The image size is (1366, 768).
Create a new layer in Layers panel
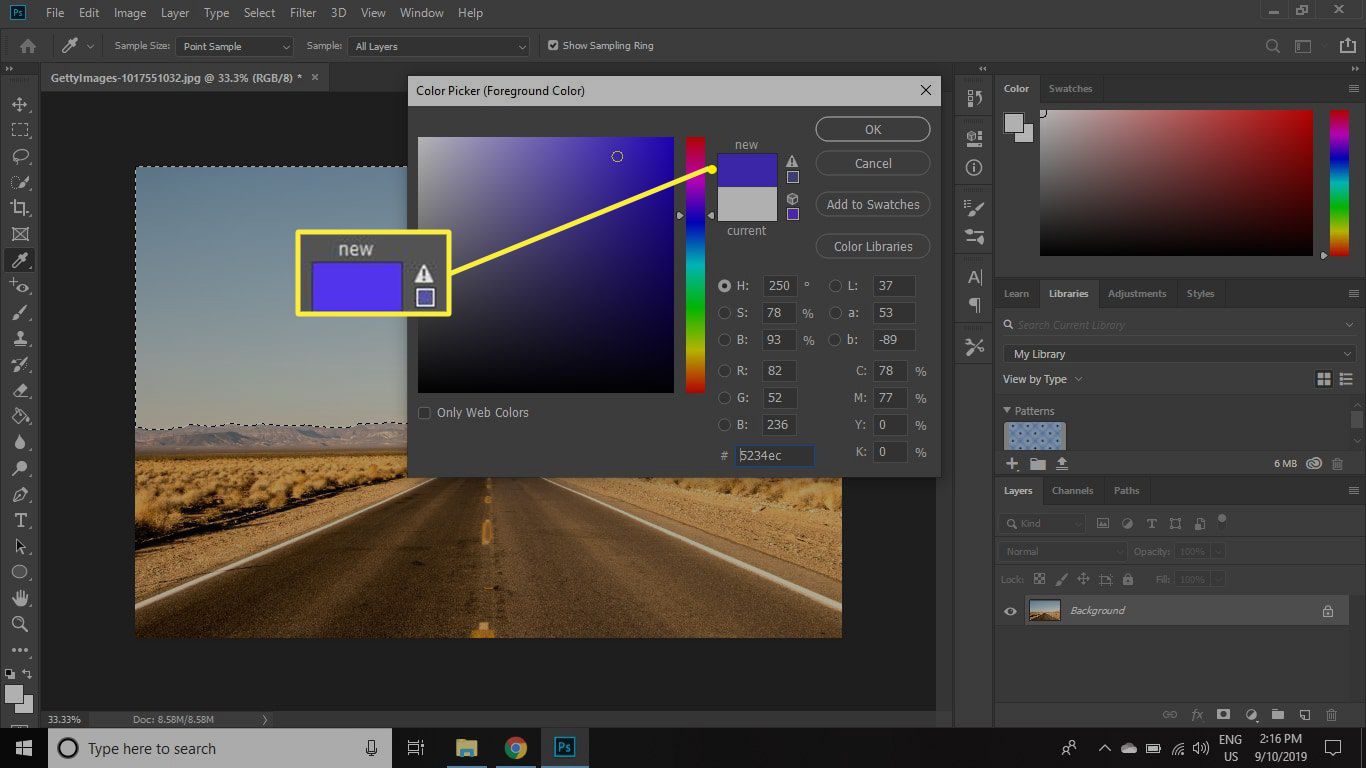[x=1304, y=715]
